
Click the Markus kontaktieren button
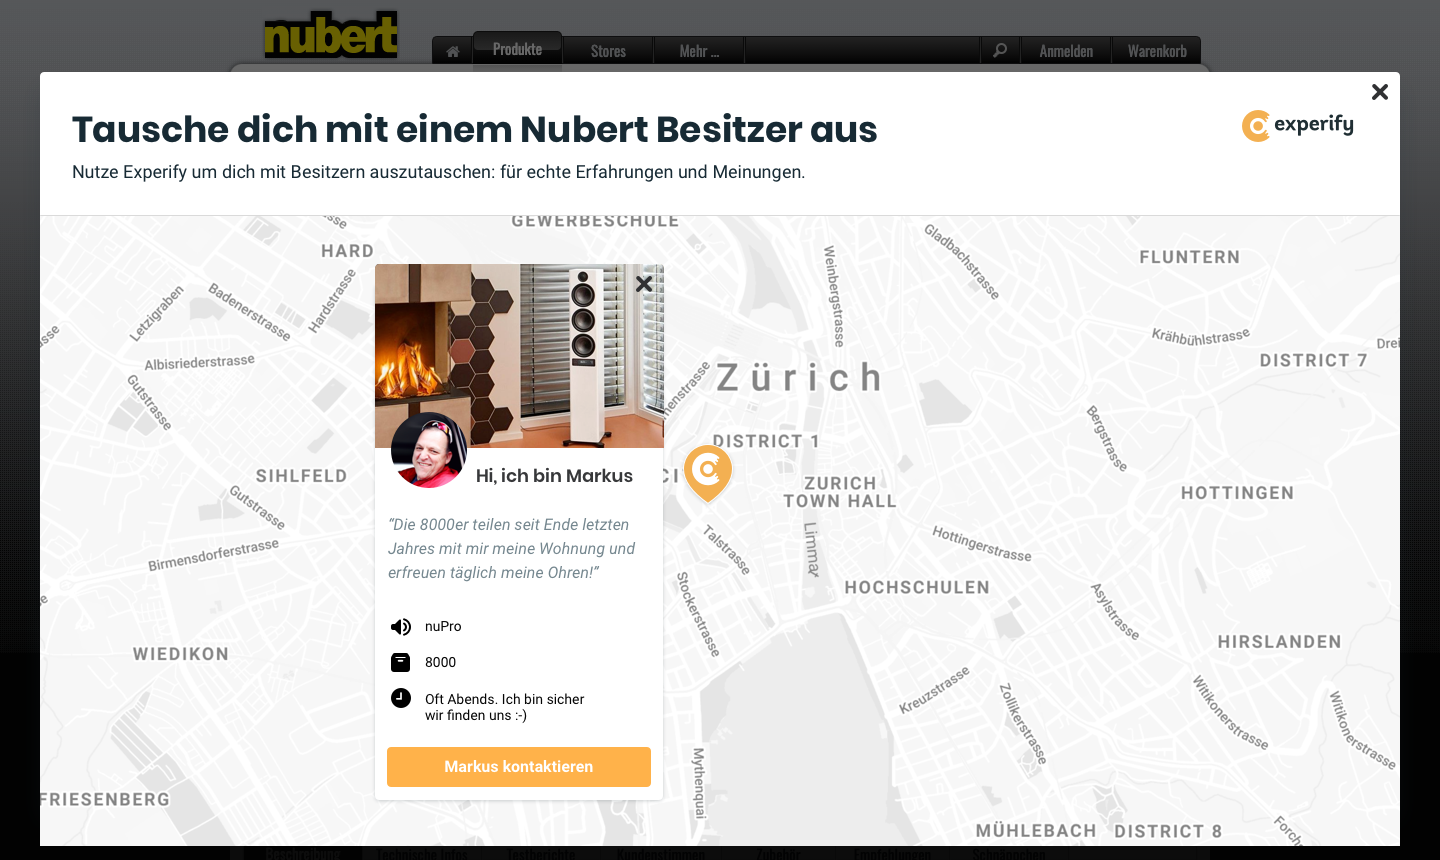519,767
